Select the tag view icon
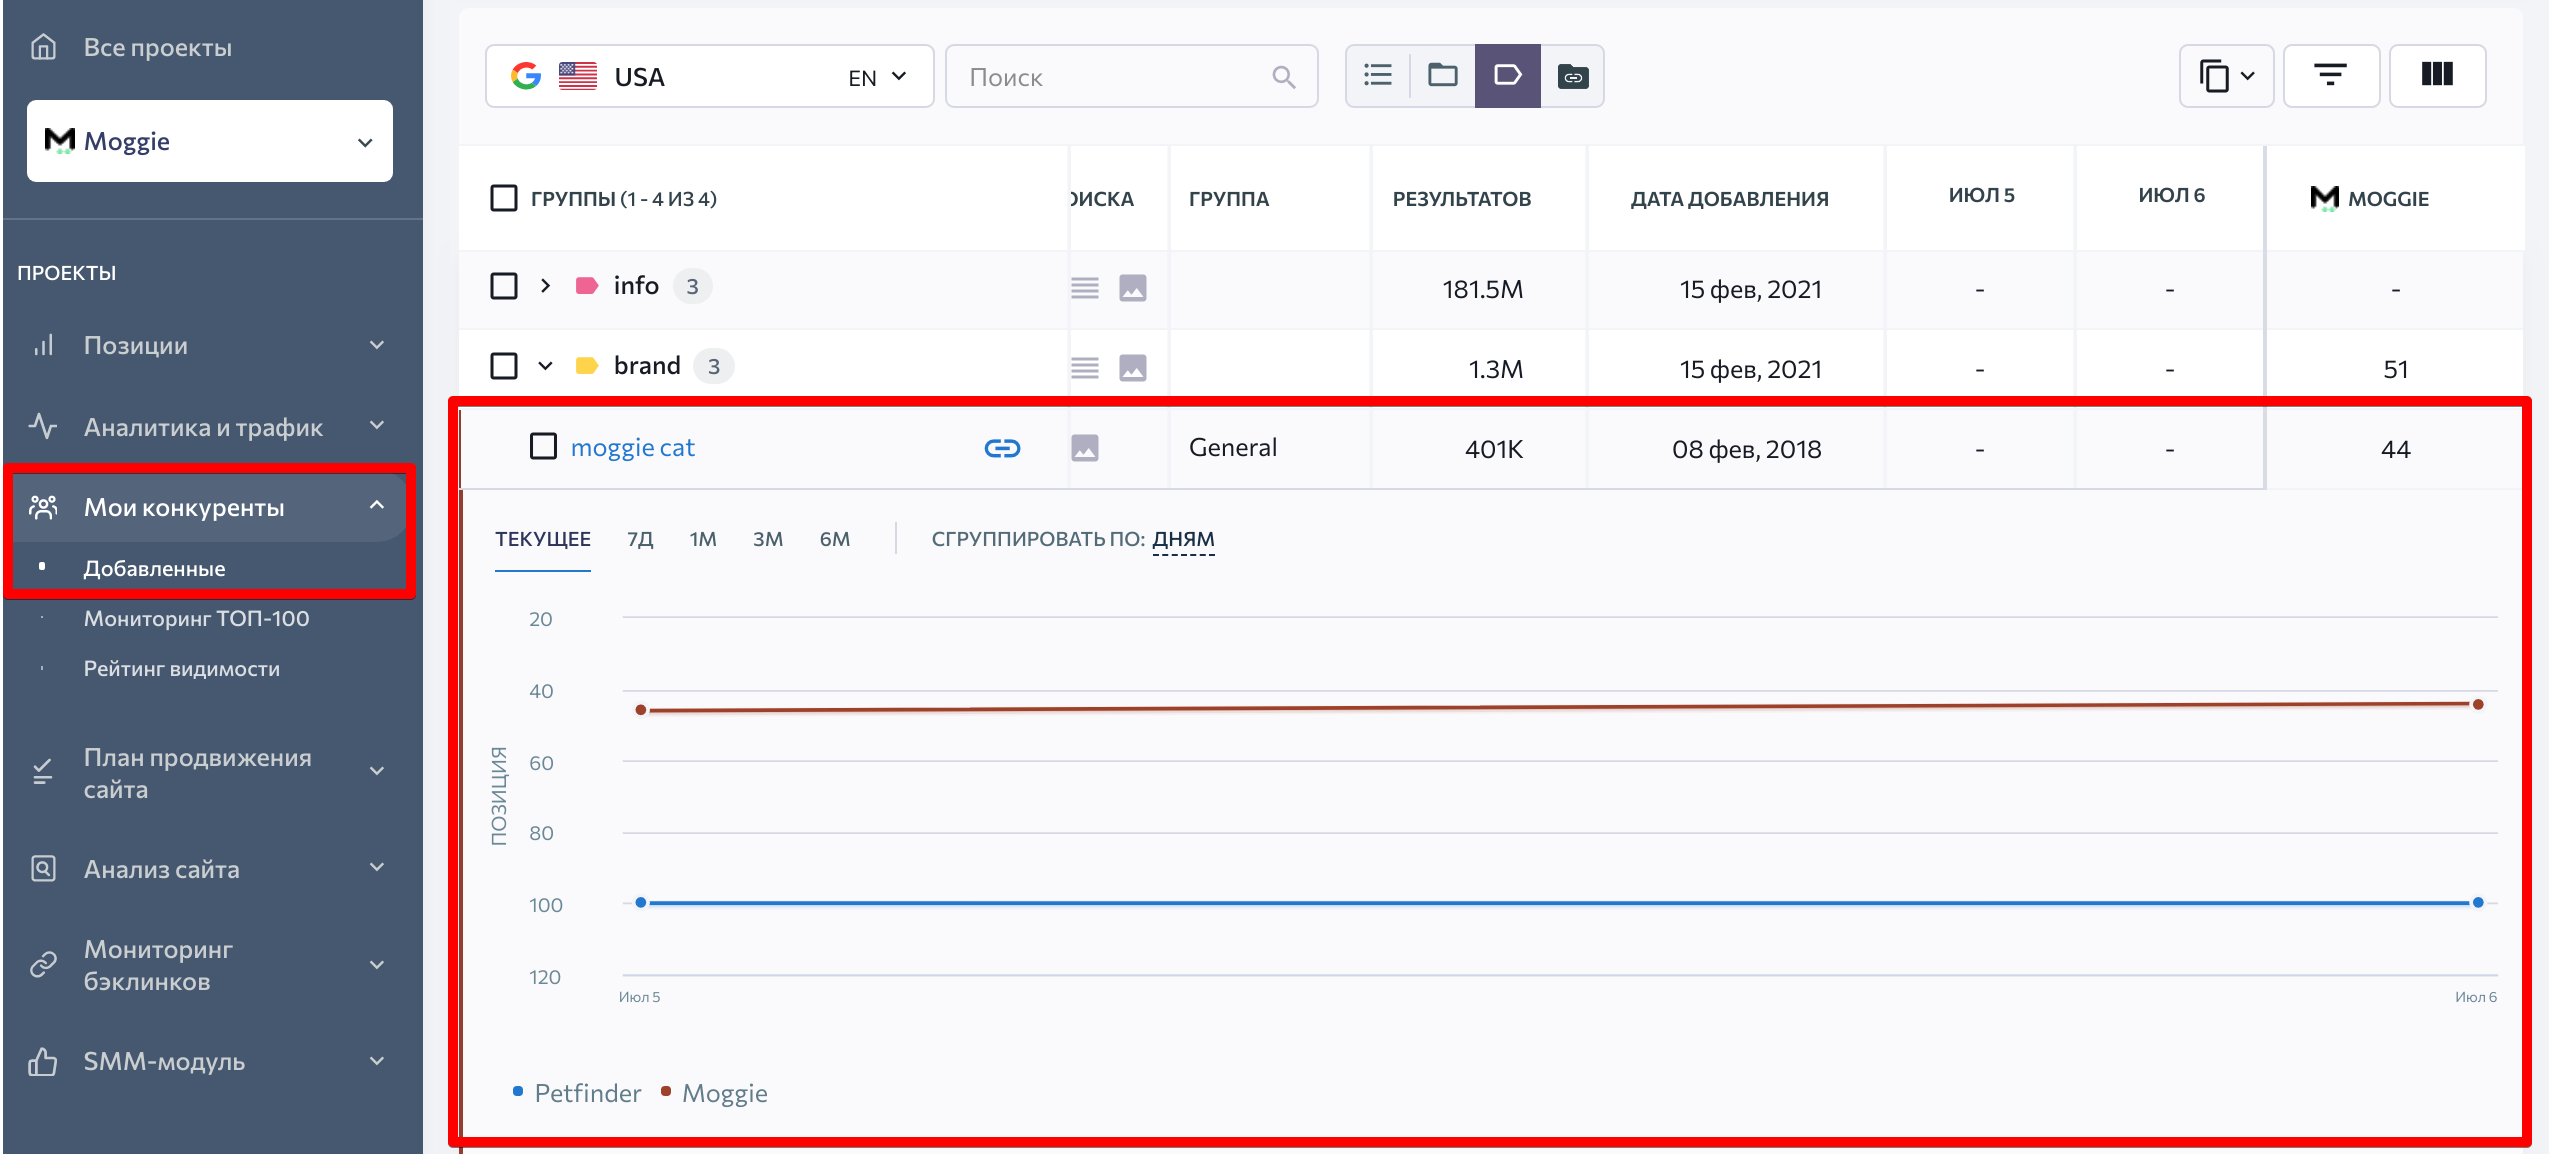This screenshot has height=1154, width=2549. pos(1508,75)
